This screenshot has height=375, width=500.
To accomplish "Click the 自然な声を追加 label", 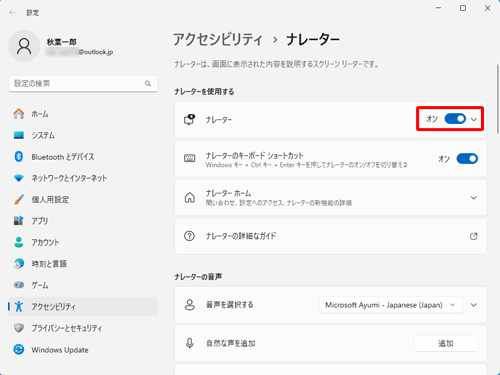I will pos(231,343).
